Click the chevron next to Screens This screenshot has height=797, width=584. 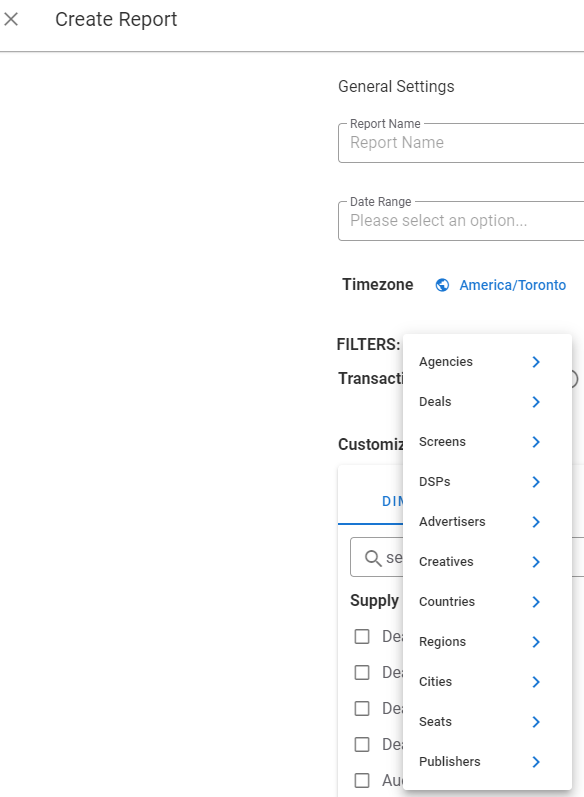(536, 442)
